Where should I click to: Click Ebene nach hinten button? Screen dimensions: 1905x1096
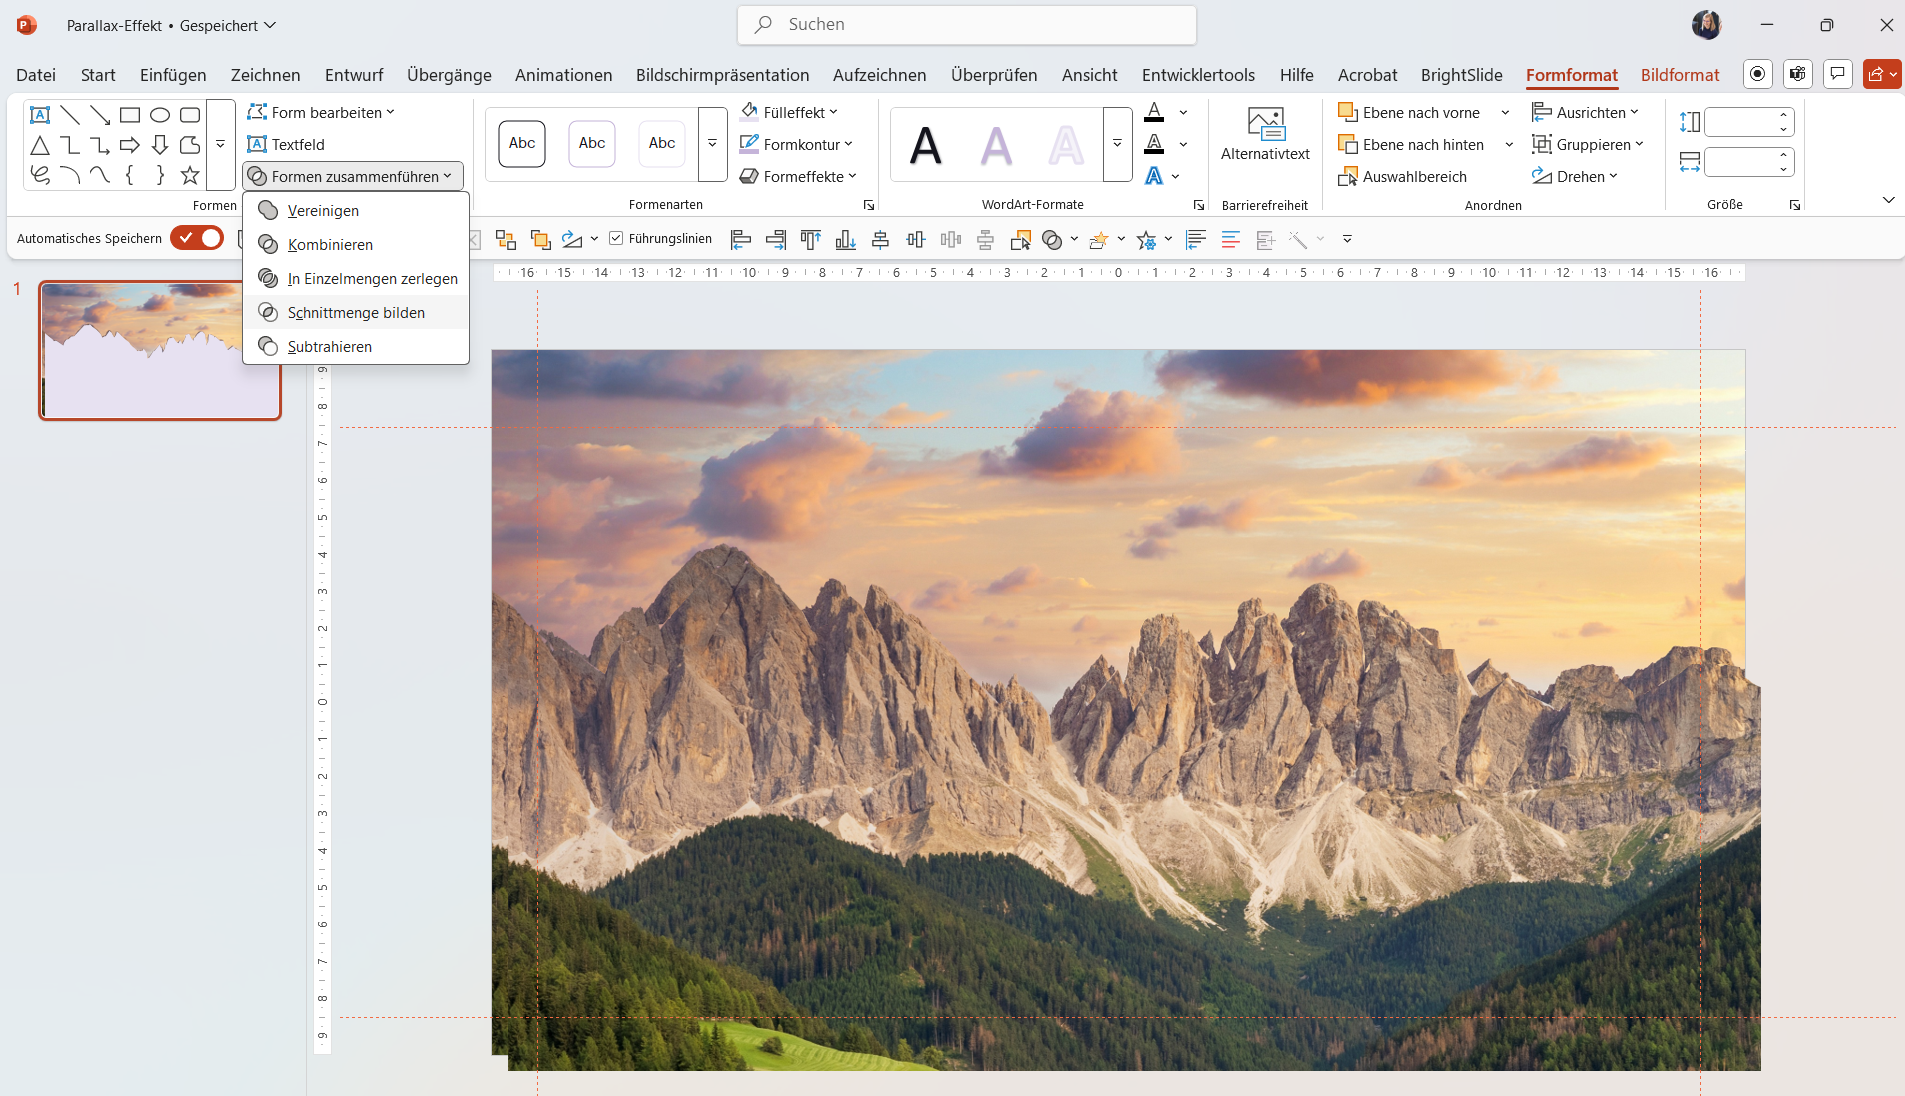coord(1411,144)
